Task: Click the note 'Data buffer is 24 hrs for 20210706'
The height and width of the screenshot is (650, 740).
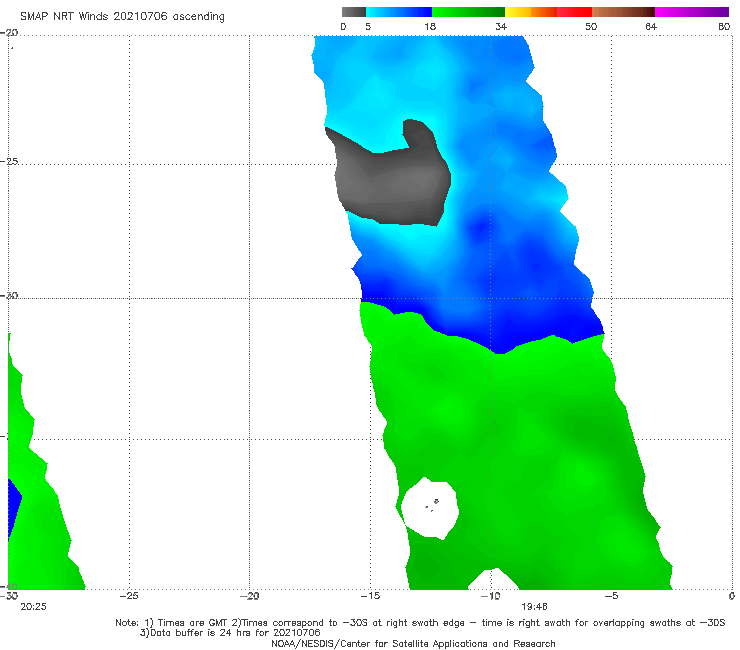Action: 230,633
